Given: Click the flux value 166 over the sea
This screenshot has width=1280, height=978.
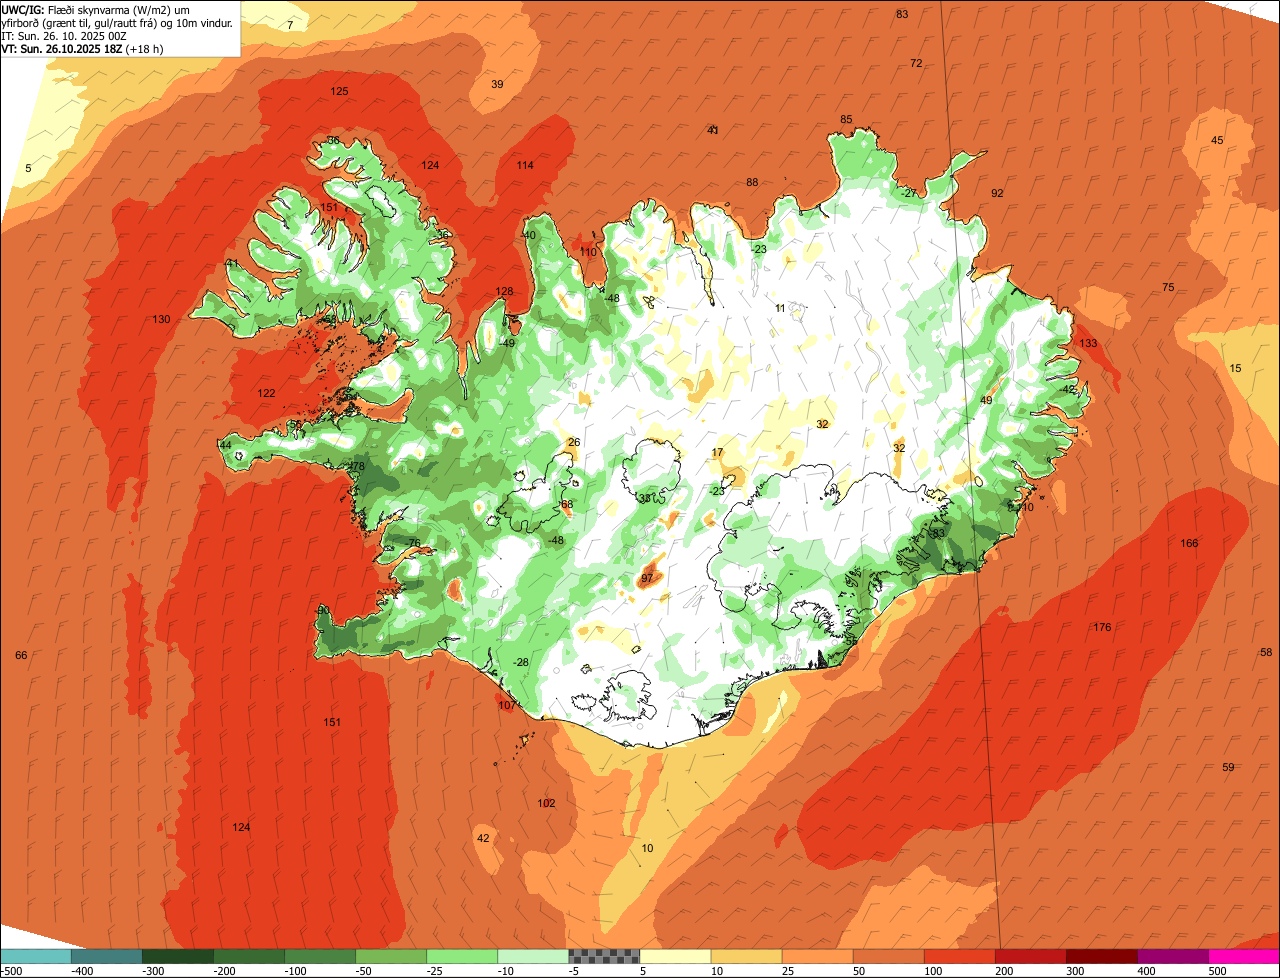Looking at the screenshot, I should point(1189,543).
